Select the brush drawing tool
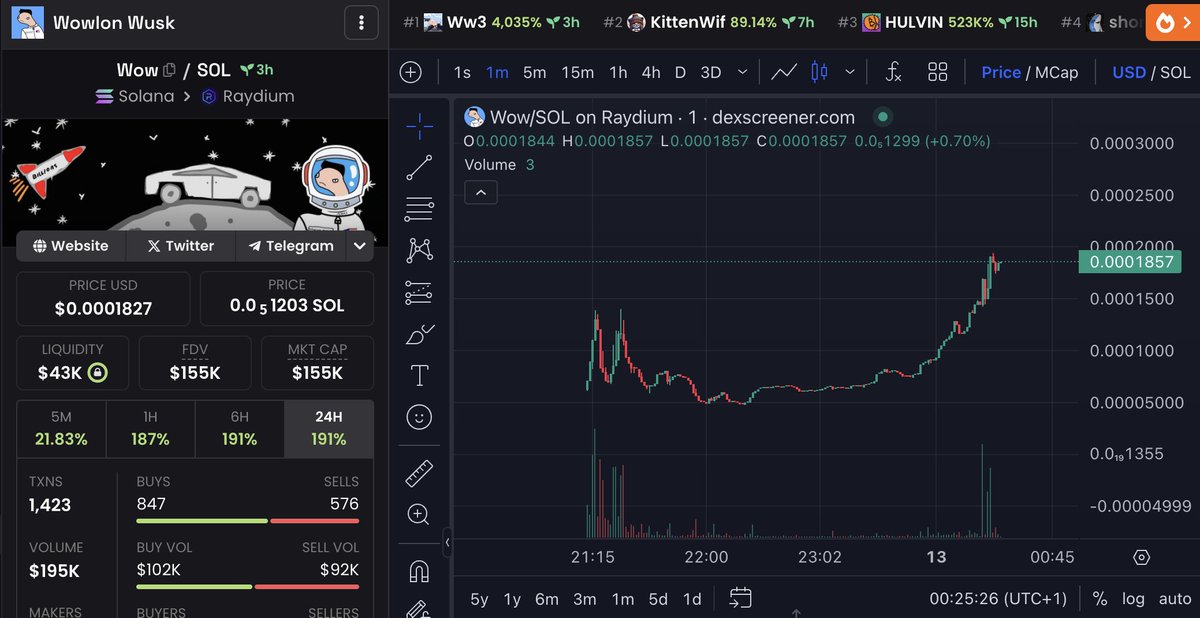1200x618 pixels. [x=420, y=334]
